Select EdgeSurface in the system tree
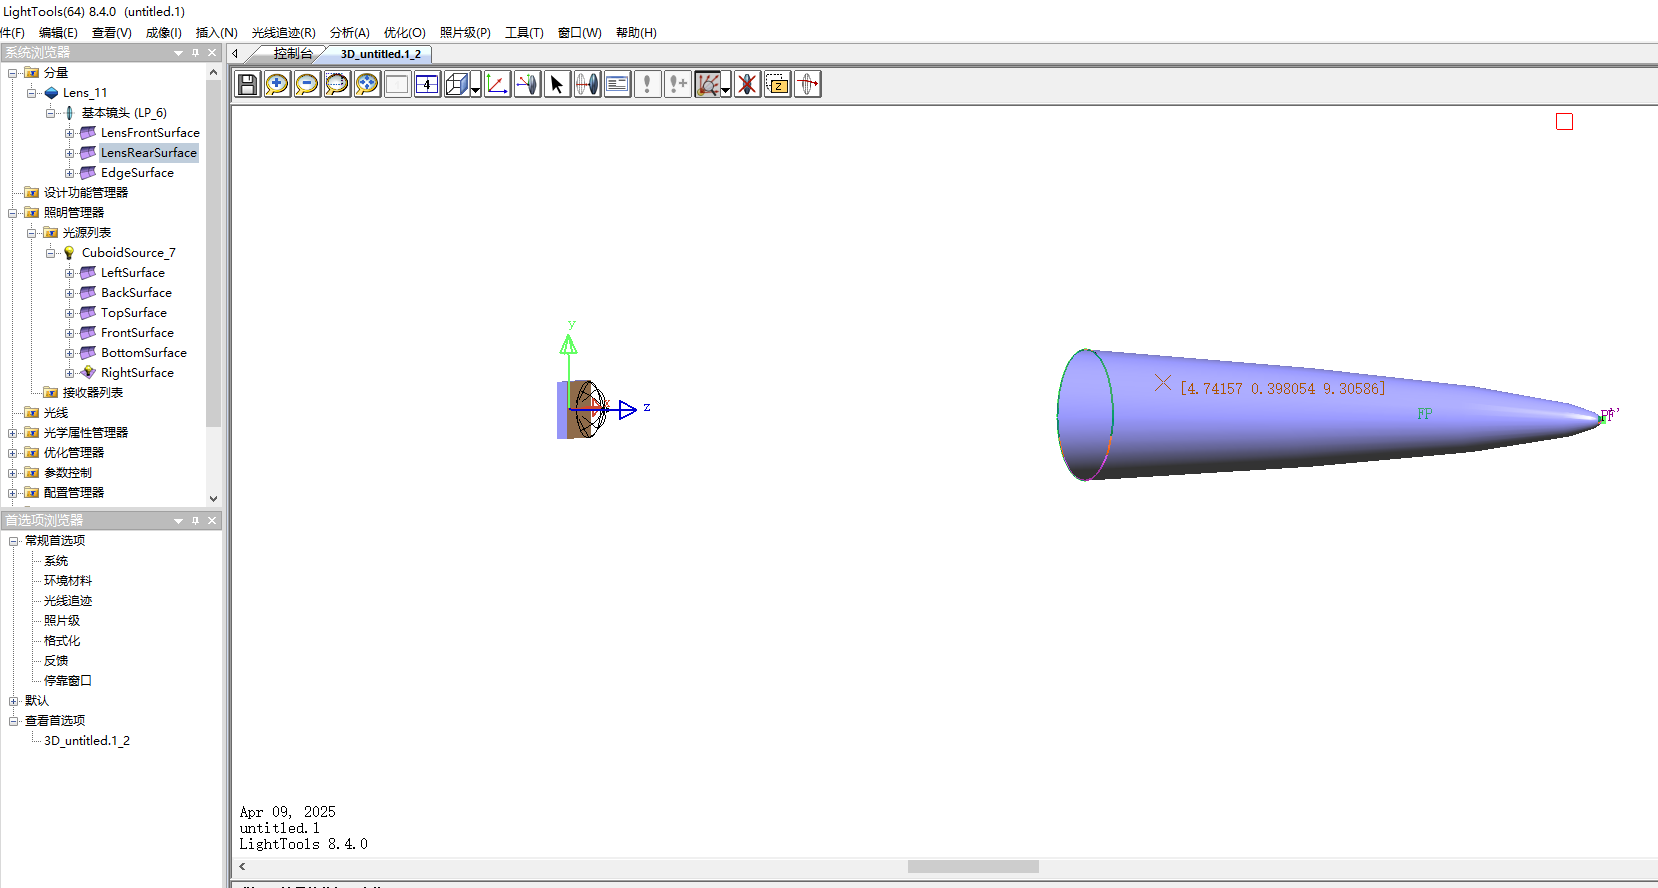The height and width of the screenshot is (888, 1658). [137, 173]
